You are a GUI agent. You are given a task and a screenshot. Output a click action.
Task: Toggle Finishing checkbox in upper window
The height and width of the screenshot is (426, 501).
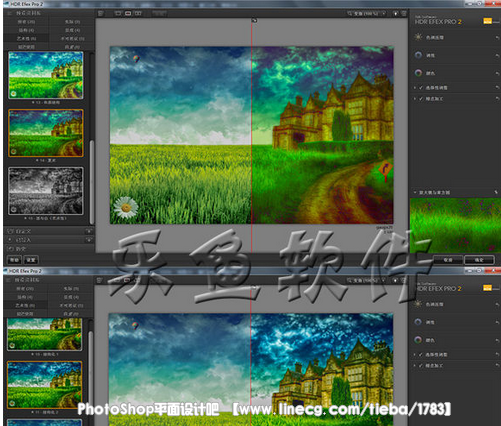coord(421,99)
